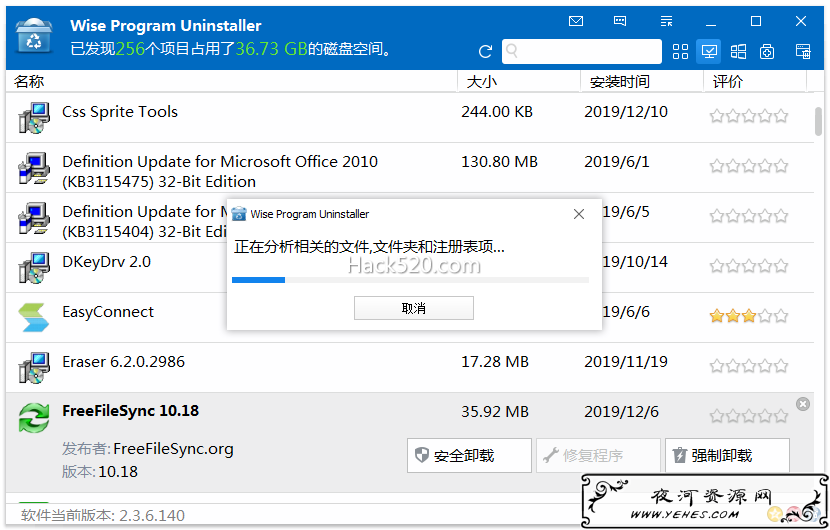Click the magnifier icon in the search box
Image resolution: width=830 pixels, height=530 pixels.
[511, 51]
